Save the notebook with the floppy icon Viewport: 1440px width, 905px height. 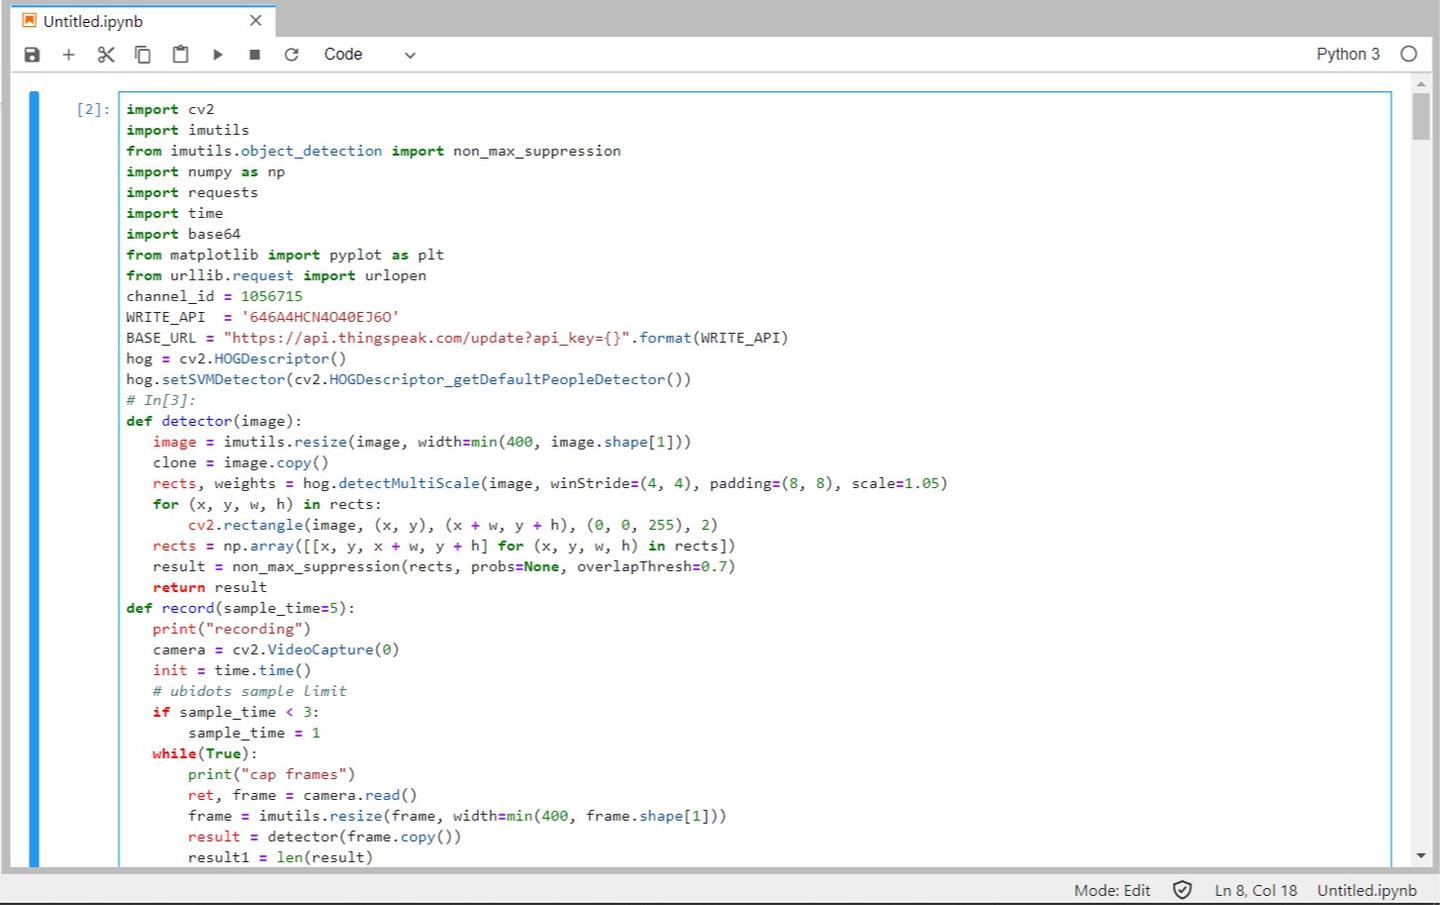32,55
